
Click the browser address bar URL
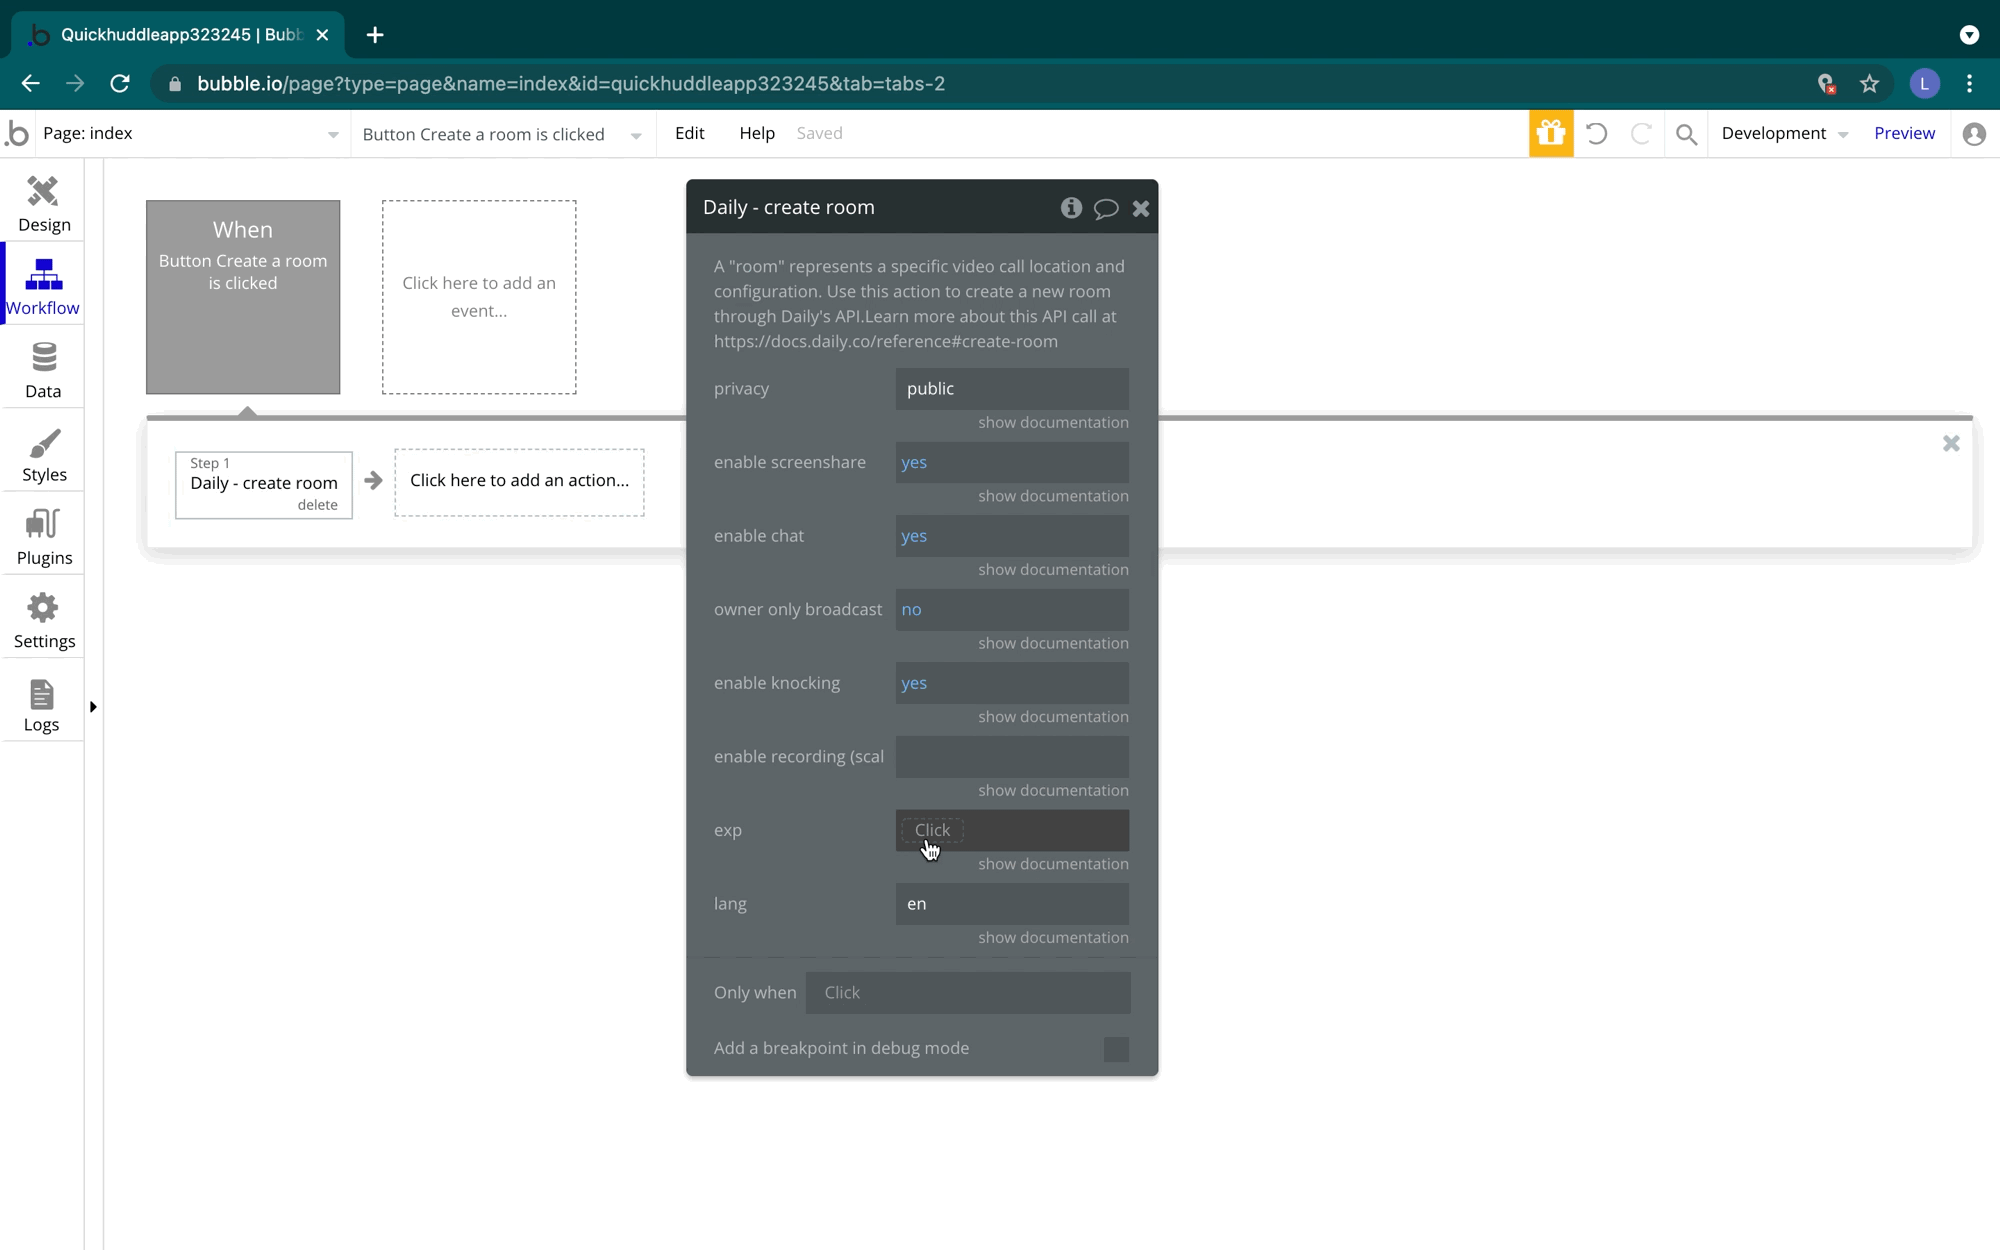(571, 84)
